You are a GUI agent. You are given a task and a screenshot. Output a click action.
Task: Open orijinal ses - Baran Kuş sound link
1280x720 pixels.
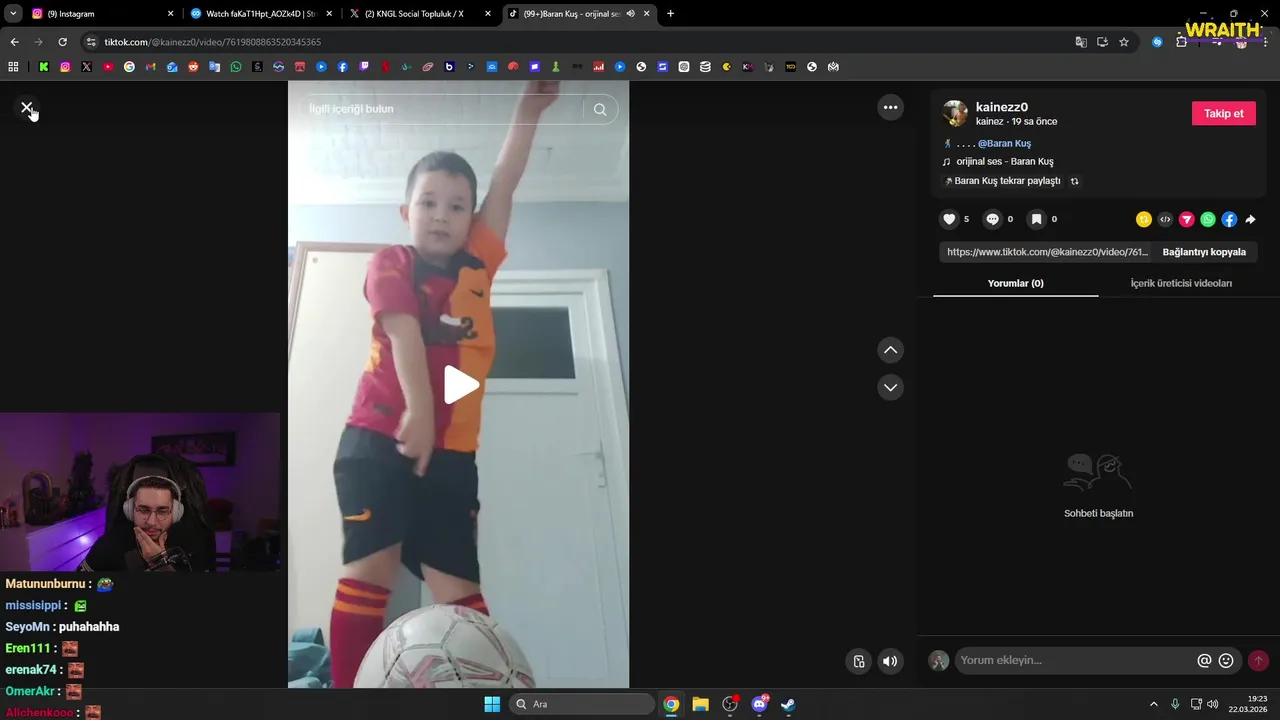[x=1004, y=161]
